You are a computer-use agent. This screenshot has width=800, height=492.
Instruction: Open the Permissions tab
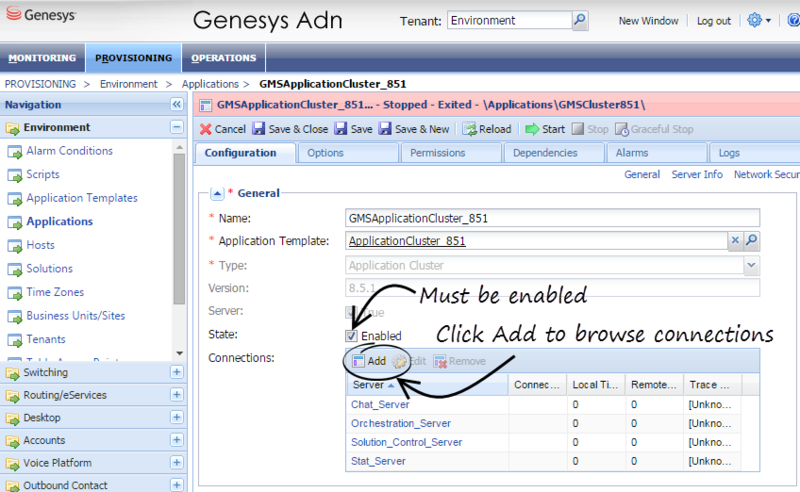pyautogui.click(x=451, y=153)
